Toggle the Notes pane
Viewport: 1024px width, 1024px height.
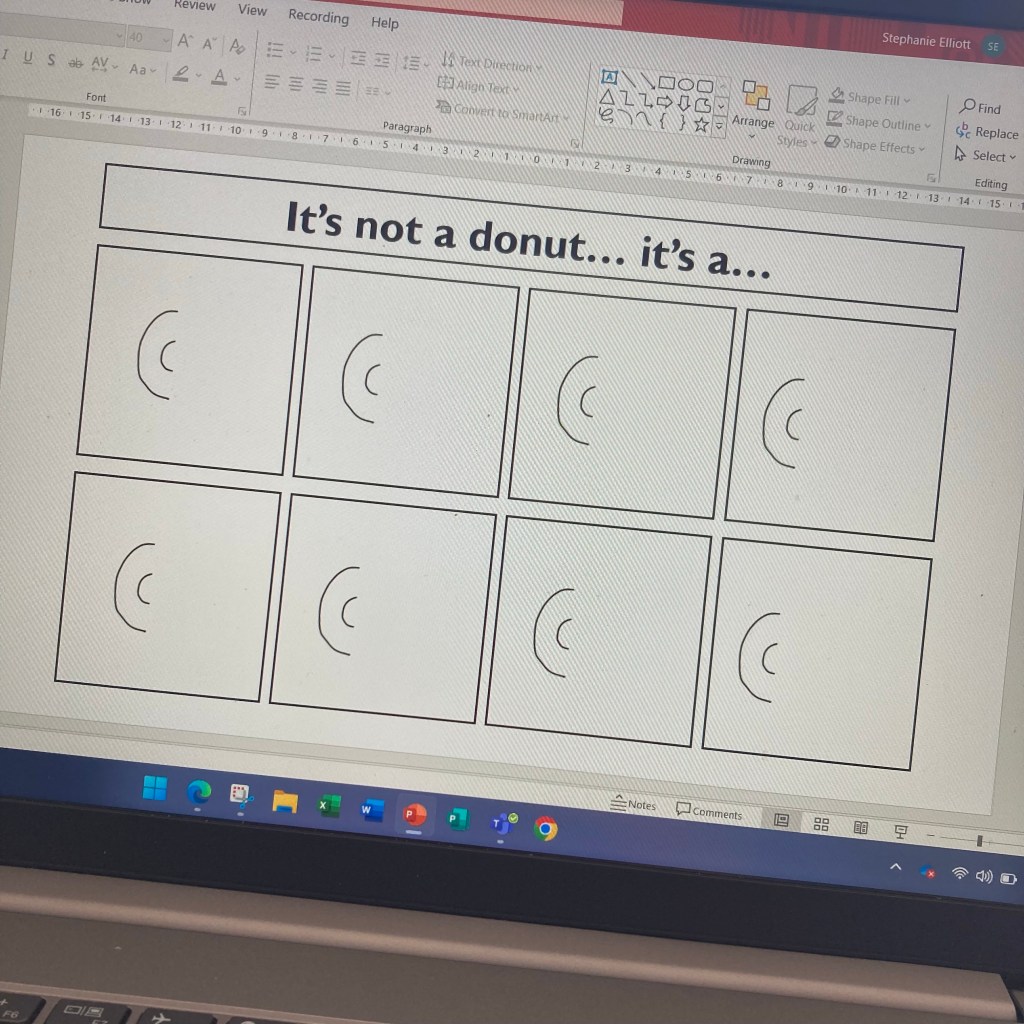(634, 804)
